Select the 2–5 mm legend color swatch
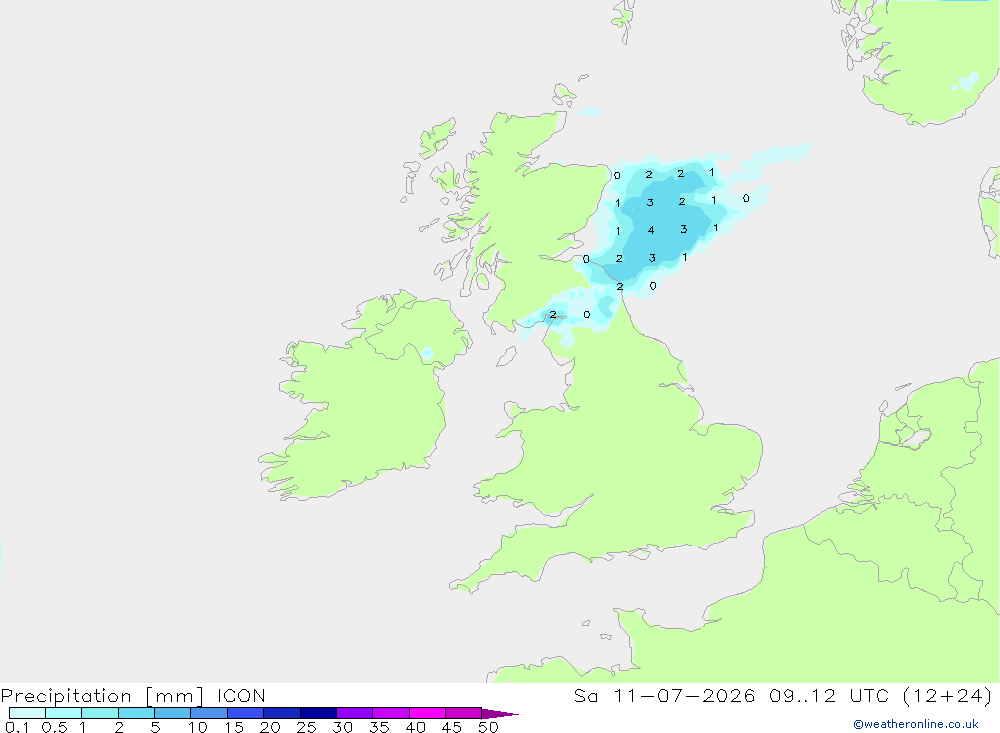The height and width of the screenshot is (733, 1000). click(136, 713)
